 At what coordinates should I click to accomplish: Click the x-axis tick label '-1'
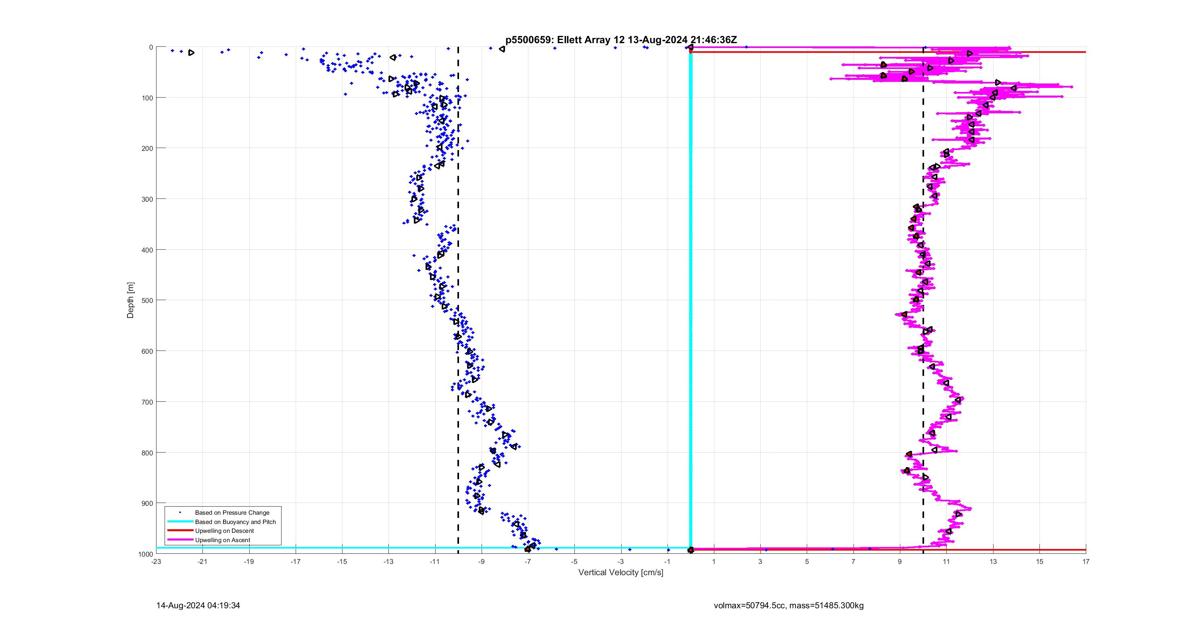(x=668, y=561)
